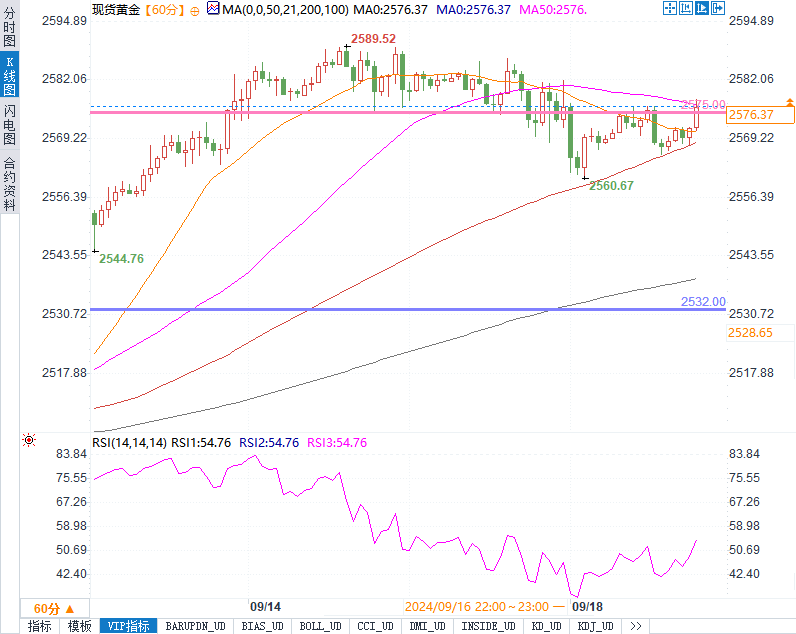796x634 pixels.
Task: Select the 闪电图 side tab
Action: [x=9, y=123]
